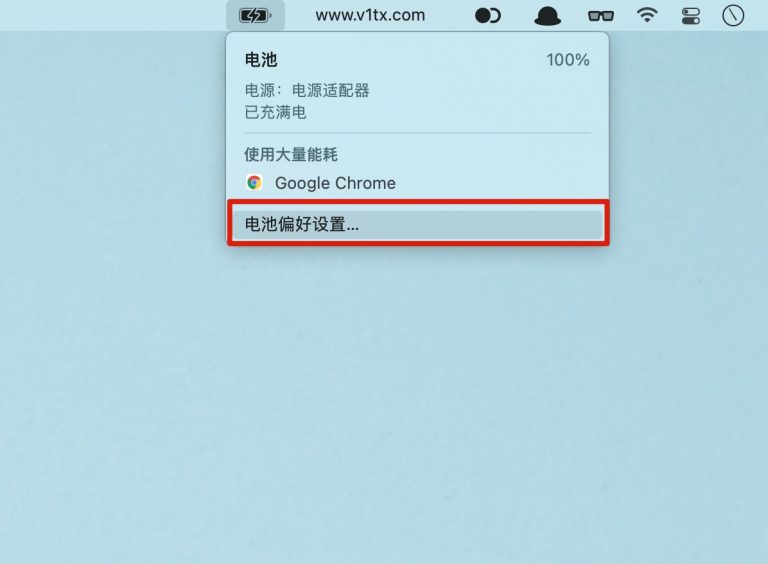The image size is (768, 564).
Task: Open the bowler hat menu bar icon
Action: [547, 16]
